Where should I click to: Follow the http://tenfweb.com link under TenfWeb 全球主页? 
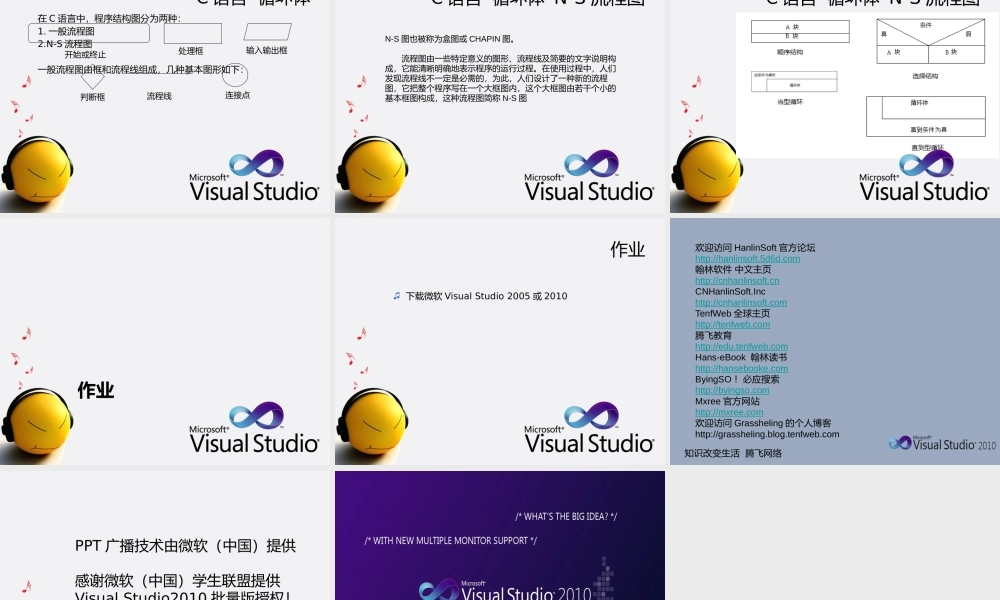coord(732,324)
